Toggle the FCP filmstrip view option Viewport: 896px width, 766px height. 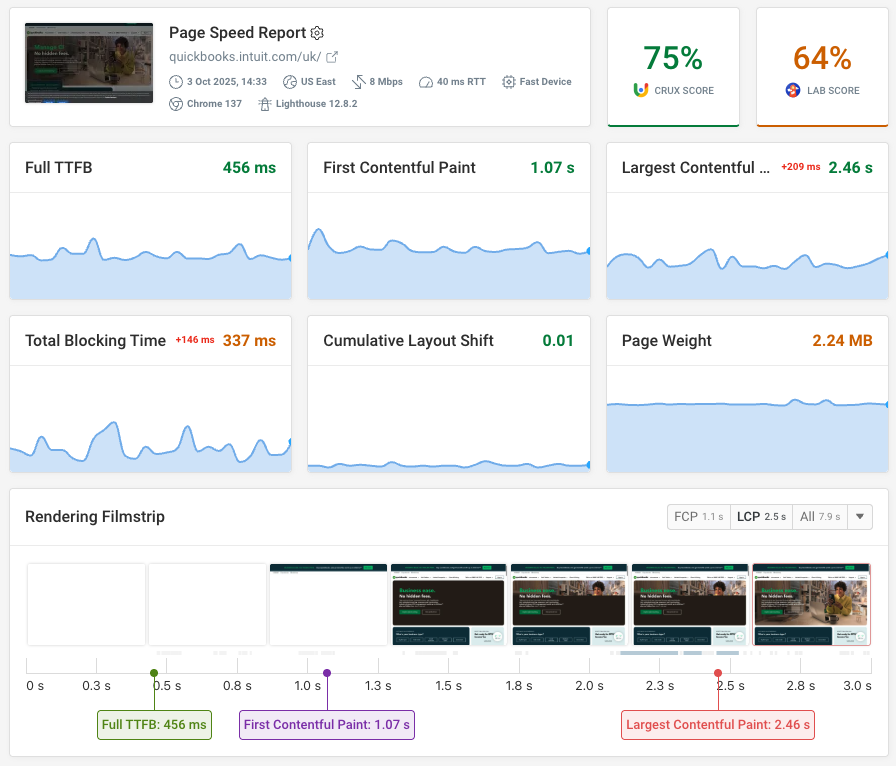[698, 517]
